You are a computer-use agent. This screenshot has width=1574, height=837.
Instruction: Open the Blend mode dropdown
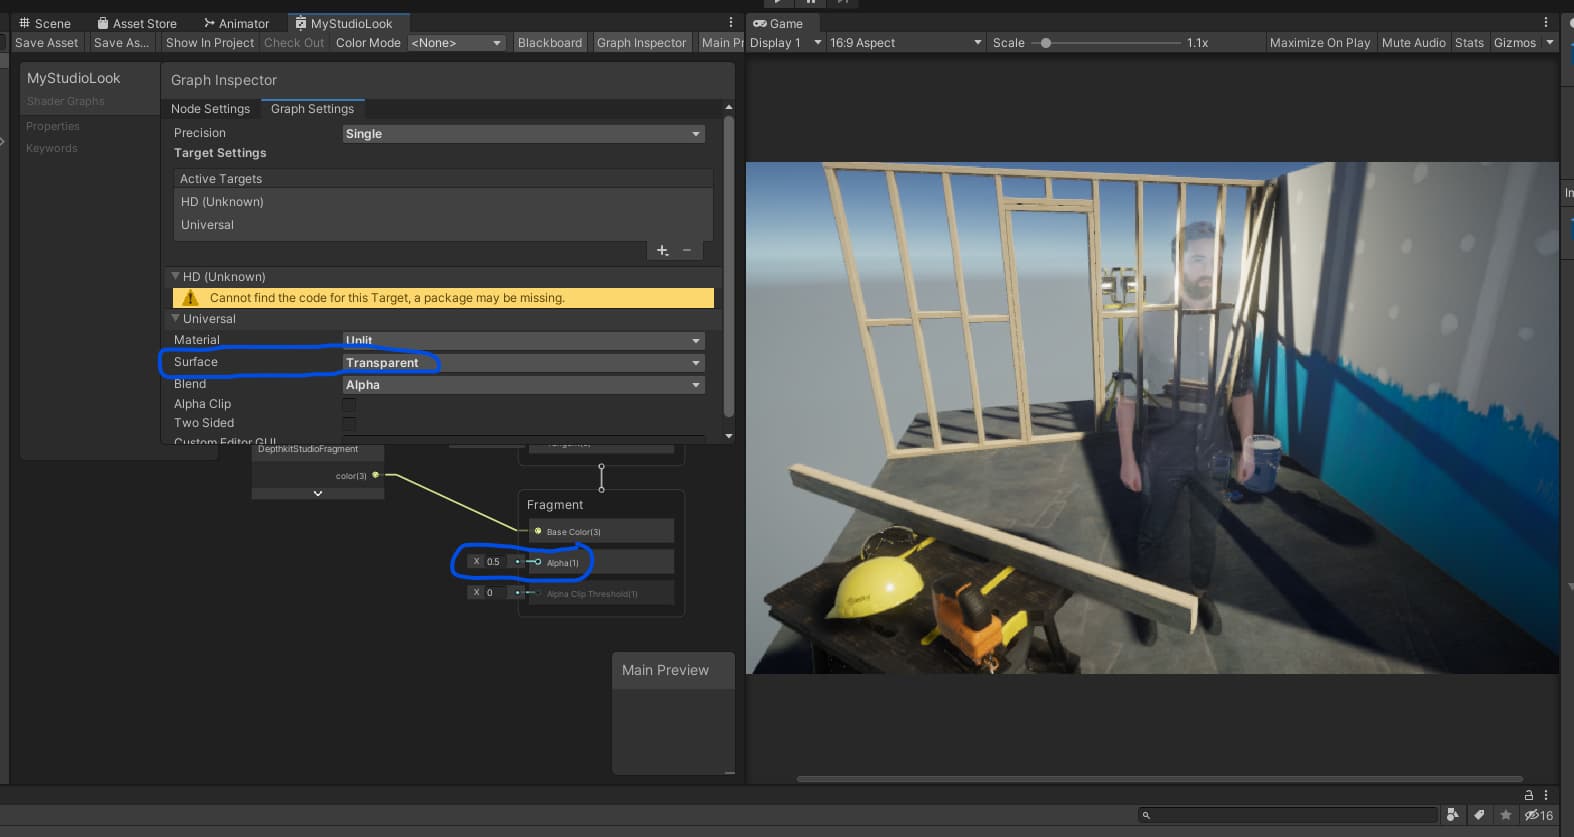[x=523, y=385]
